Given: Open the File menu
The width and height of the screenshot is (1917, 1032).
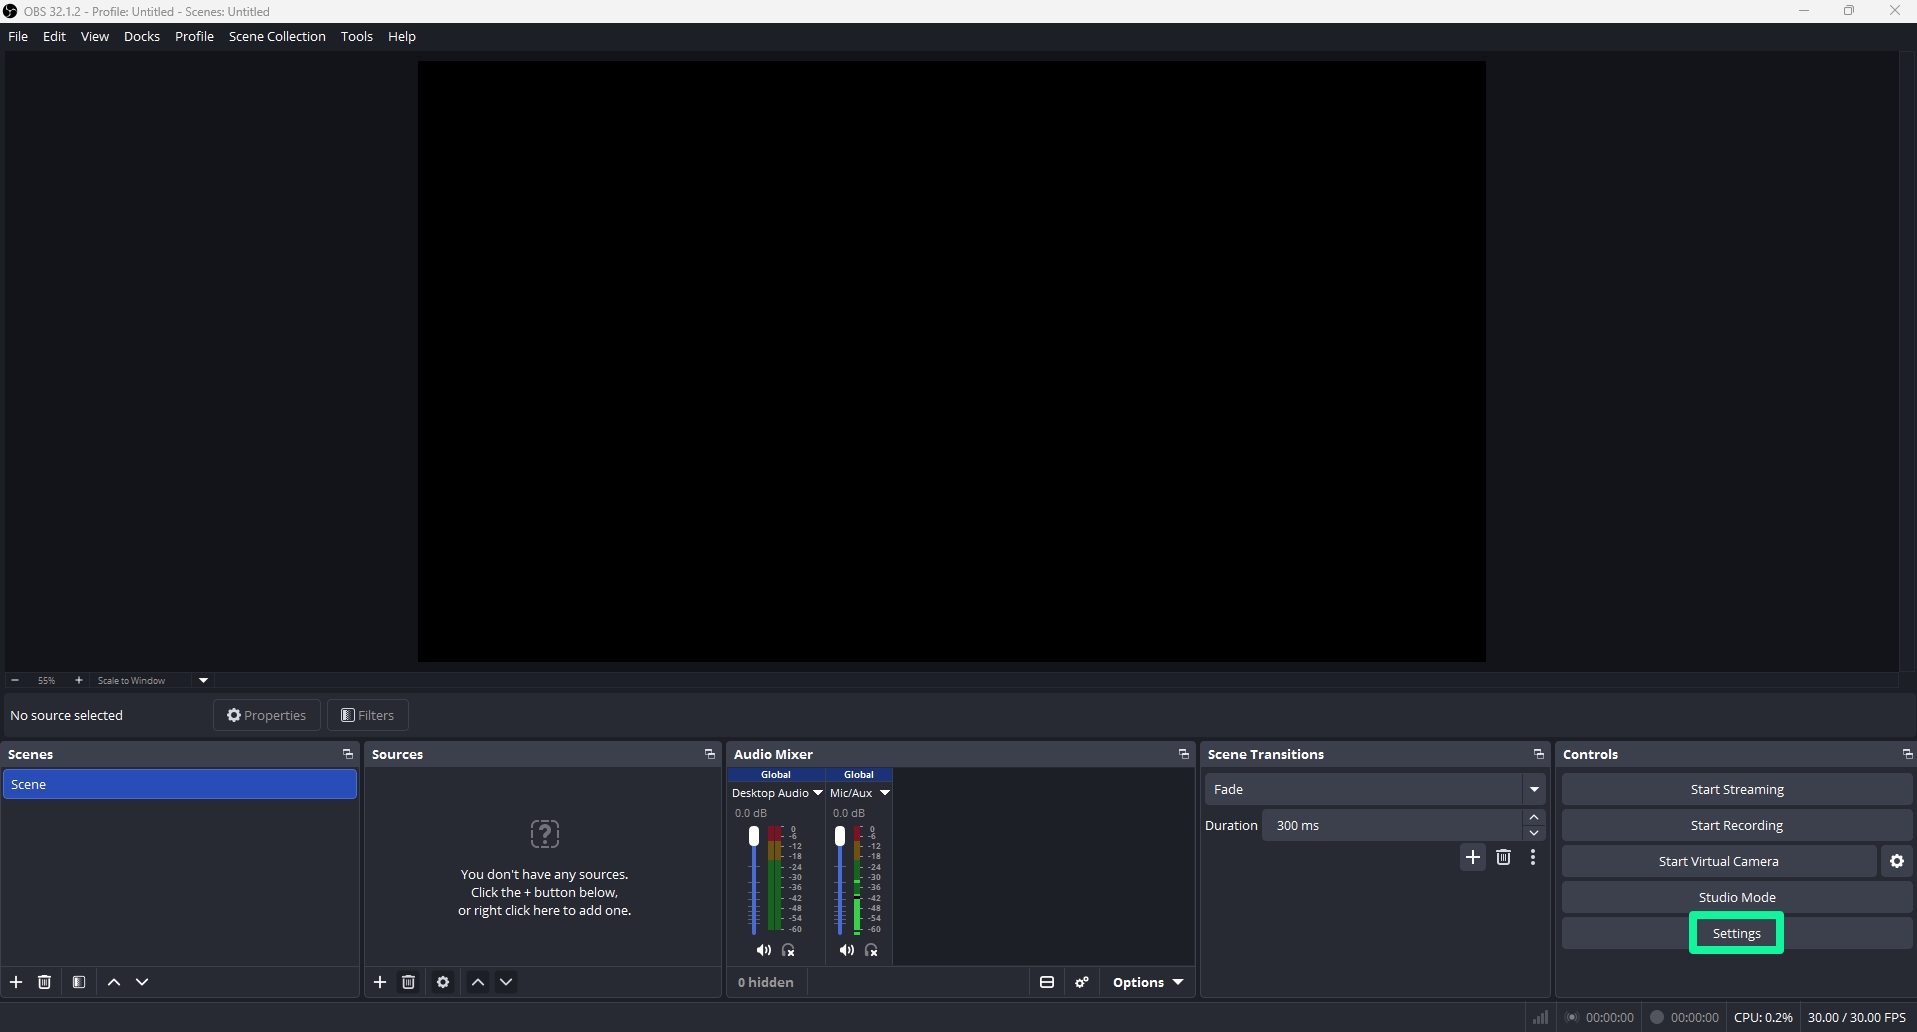Looking at the screenshot, I should tap(18, 36).
